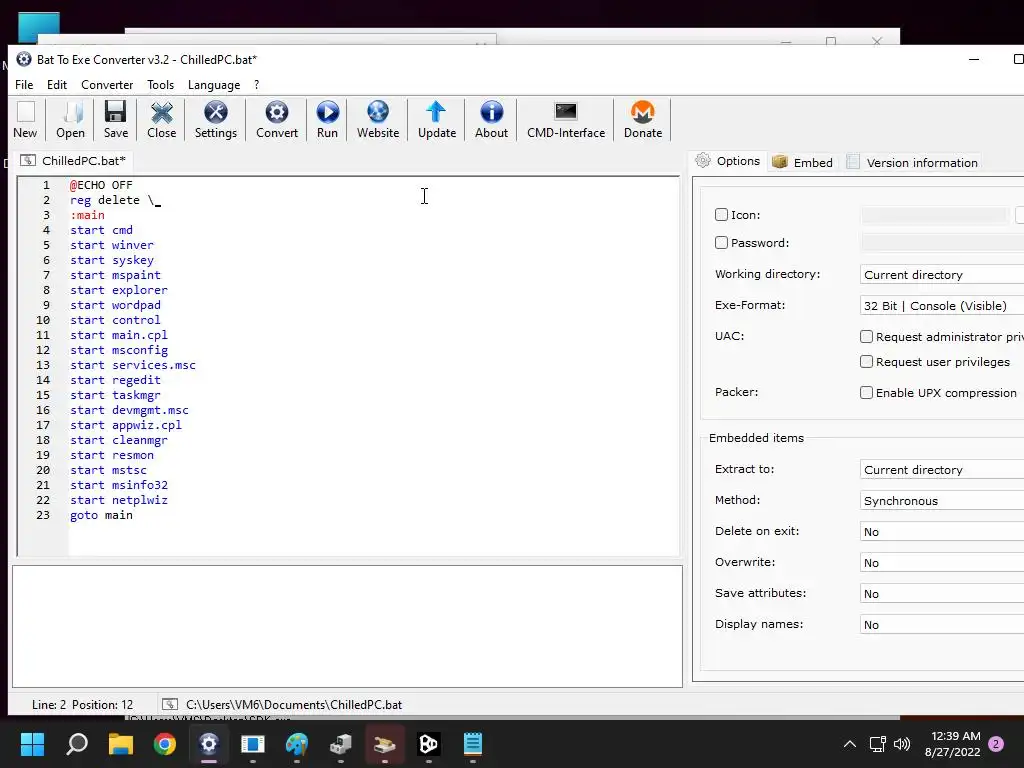Click the Close file toolbar icon
1024x768 pixels.
(161, 120)
